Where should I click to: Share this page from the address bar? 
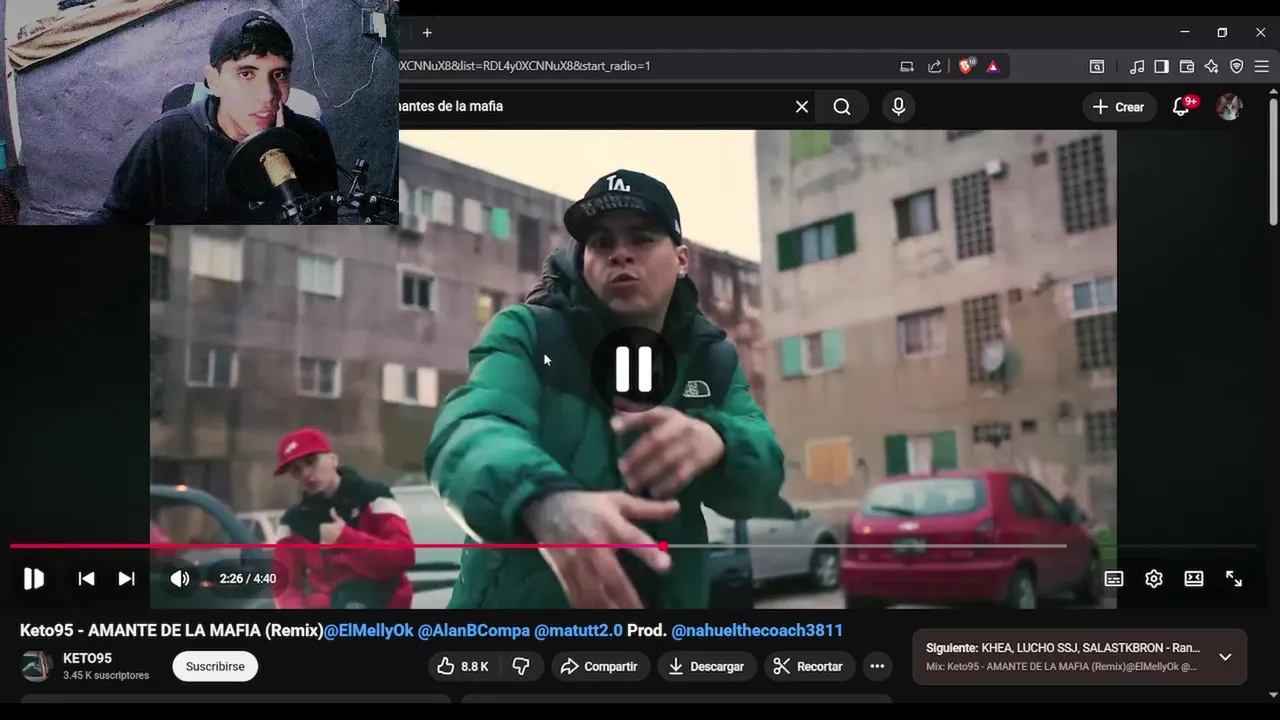click(x=934, y=67)
